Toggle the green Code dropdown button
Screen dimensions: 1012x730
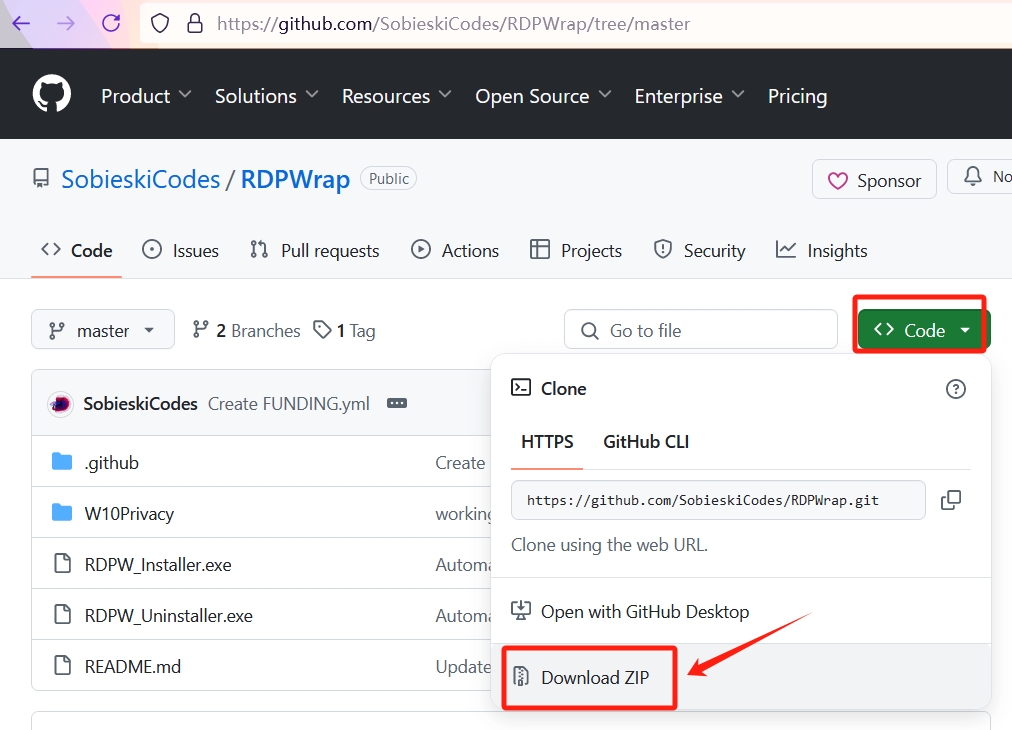pos(923,330)
